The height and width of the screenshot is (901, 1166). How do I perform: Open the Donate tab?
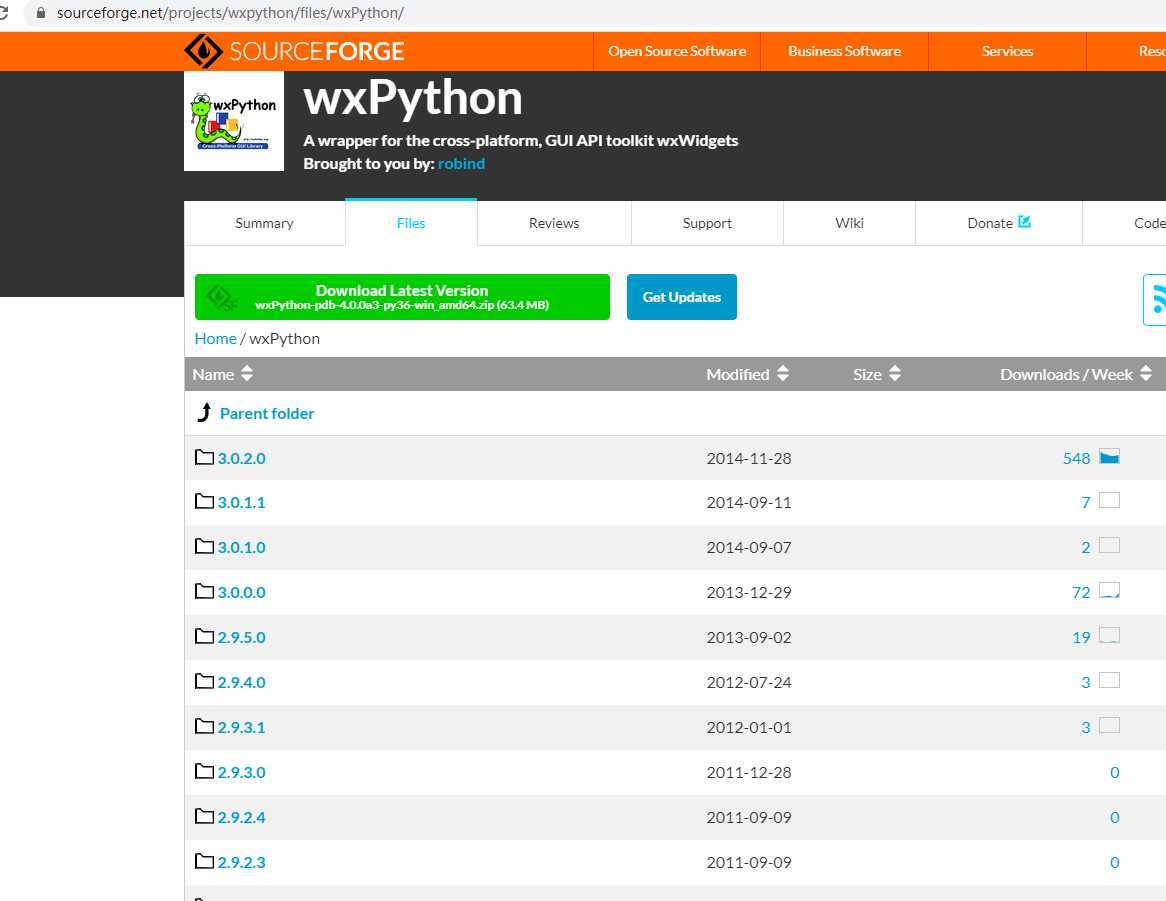[x=999, y=223]
